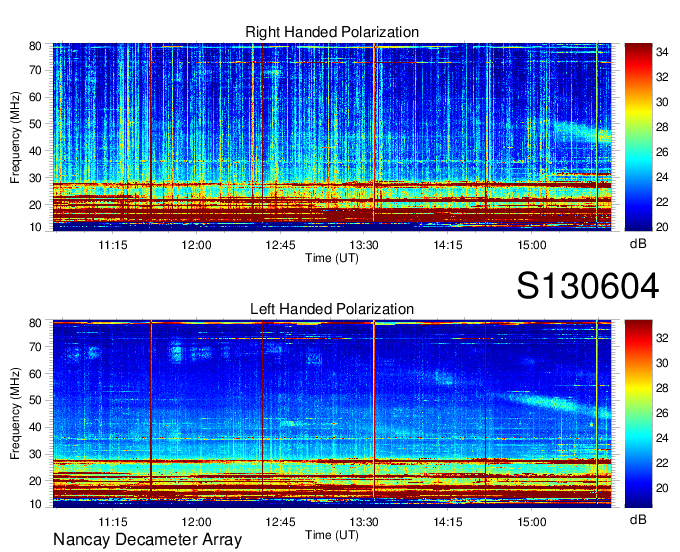Click the S130604 observation label
Viewport: 680px width, 552px height.
coord(588,286)
